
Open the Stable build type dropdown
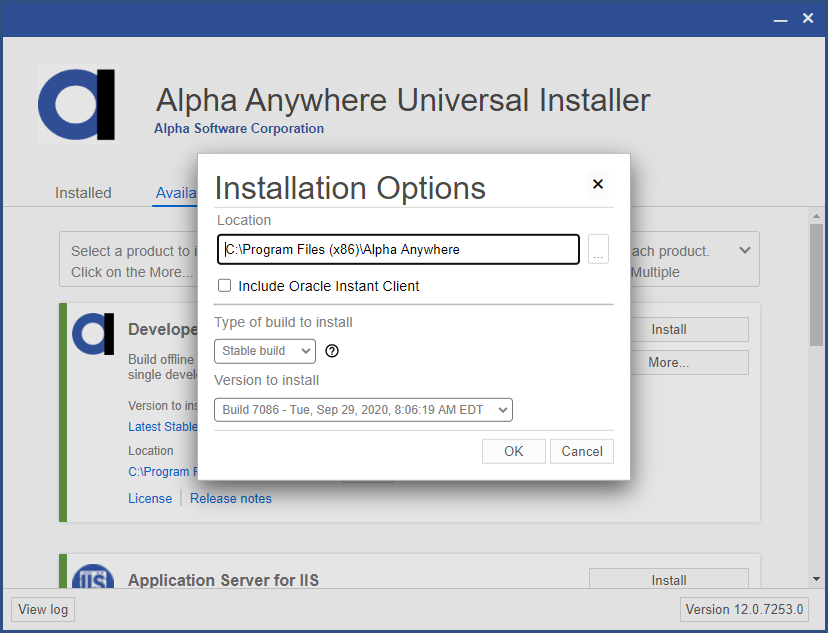(265, 351)
